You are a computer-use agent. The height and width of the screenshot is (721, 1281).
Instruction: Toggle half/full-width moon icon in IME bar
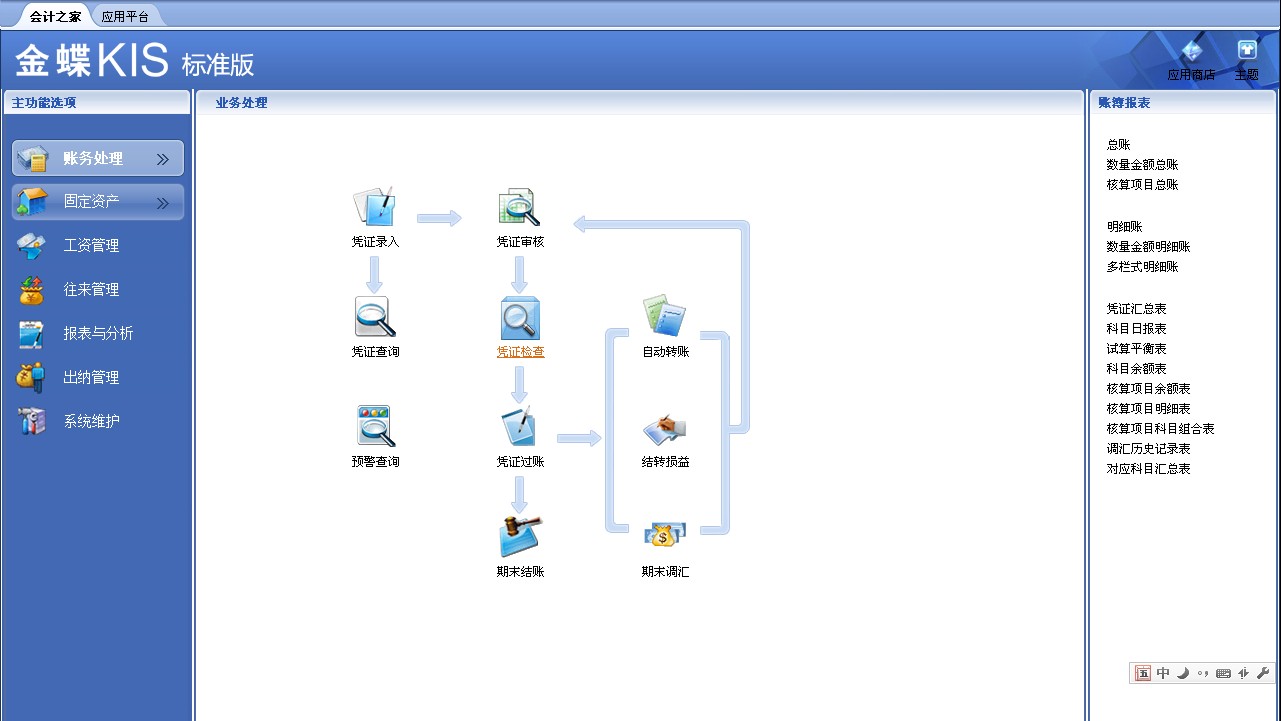tap(1182, 673)
